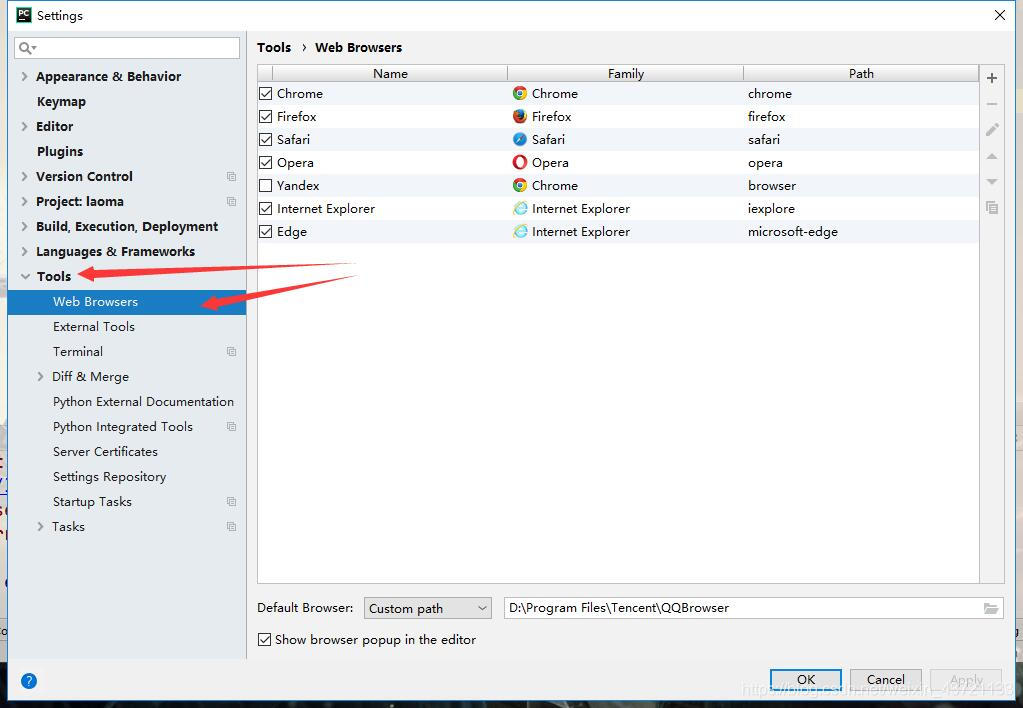Click project-level icon beside Terminal
The image size is (1023, 708).
tap(231, 351)
